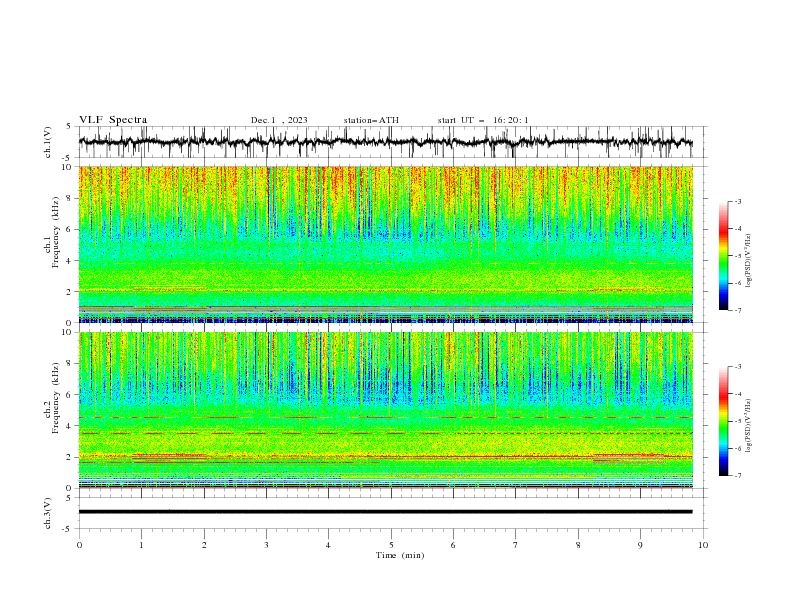
Task: Click the "0" tick on time axis
Action: (x=79, y=545)
